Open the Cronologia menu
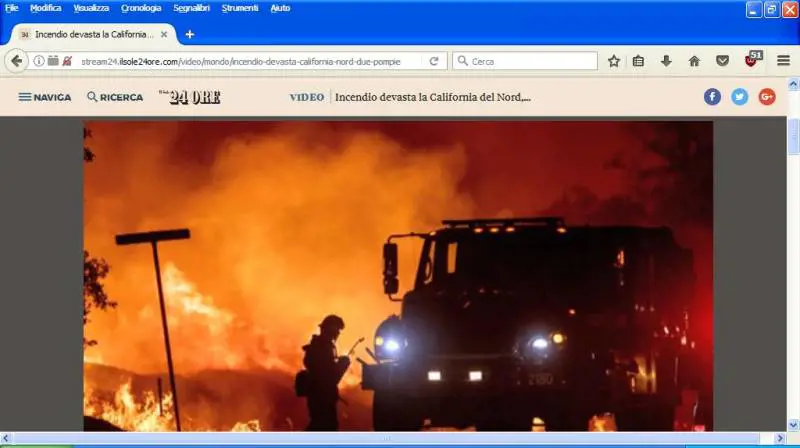 click(141, 8)
